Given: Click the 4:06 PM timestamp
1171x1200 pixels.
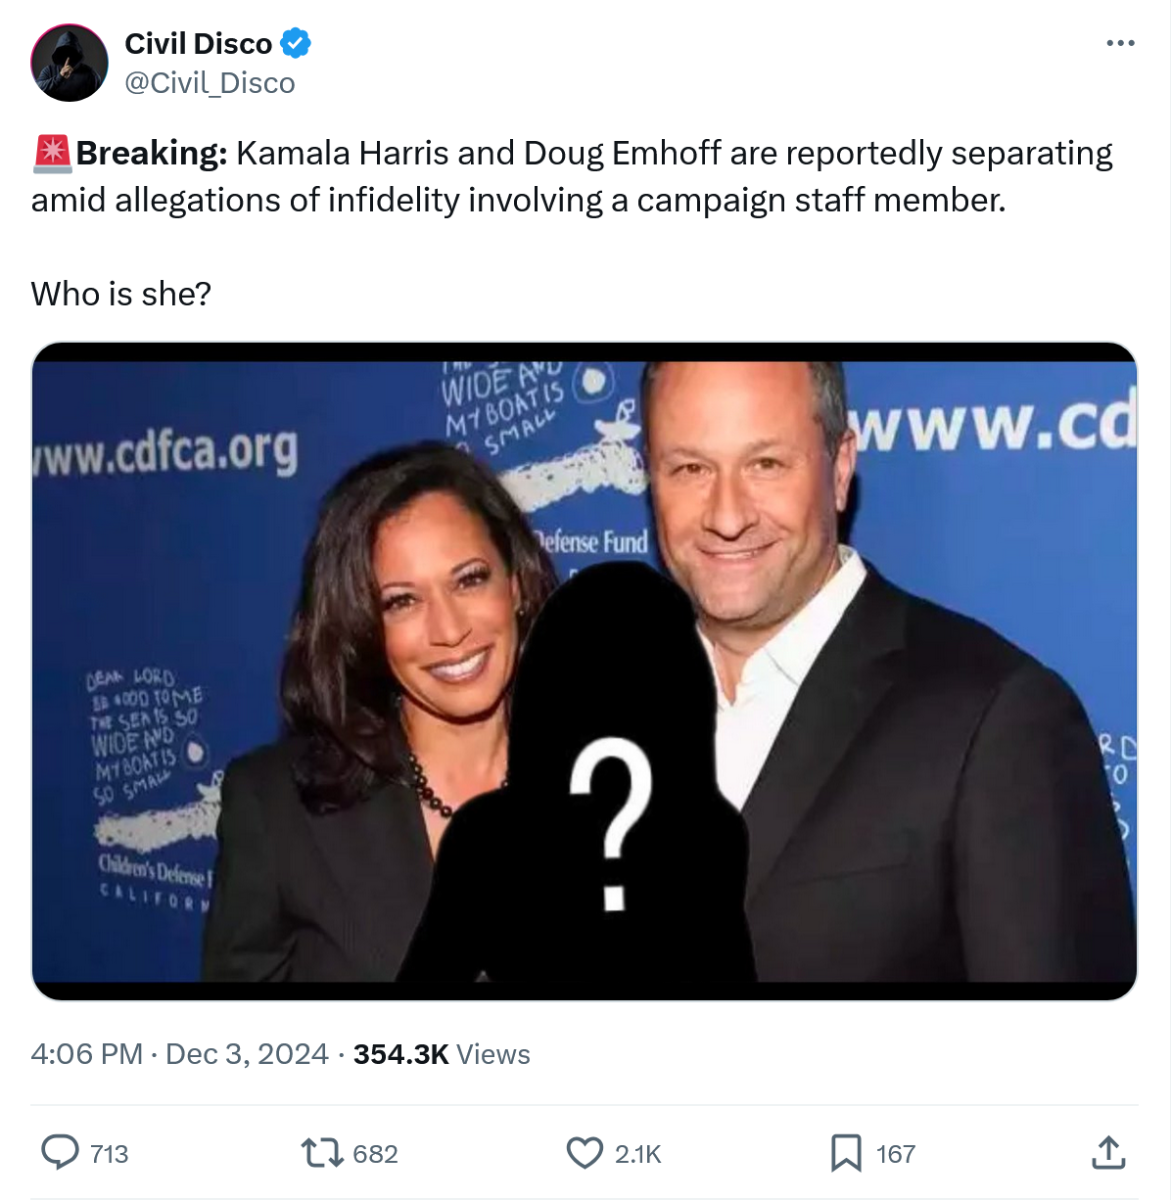Looking at the screenshot, I should coord(87,1054).
